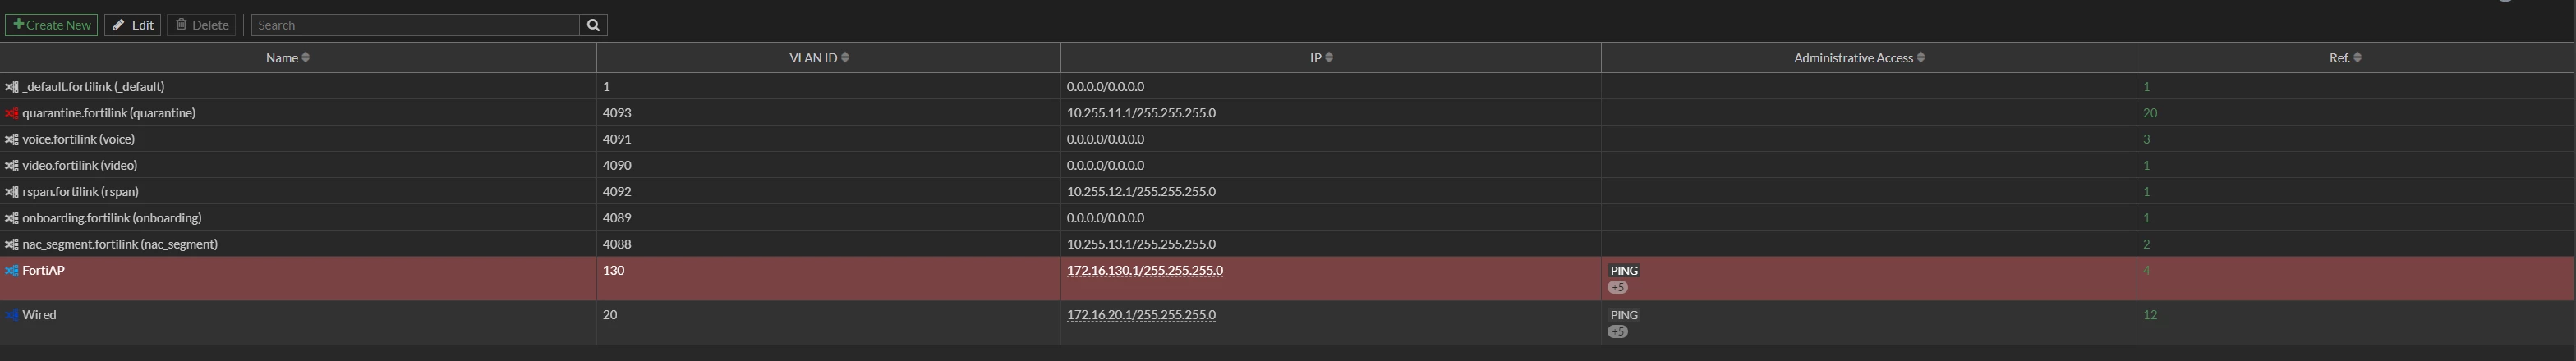Sort by Administrative Access column header
2576x361 pixels.
1859,58
